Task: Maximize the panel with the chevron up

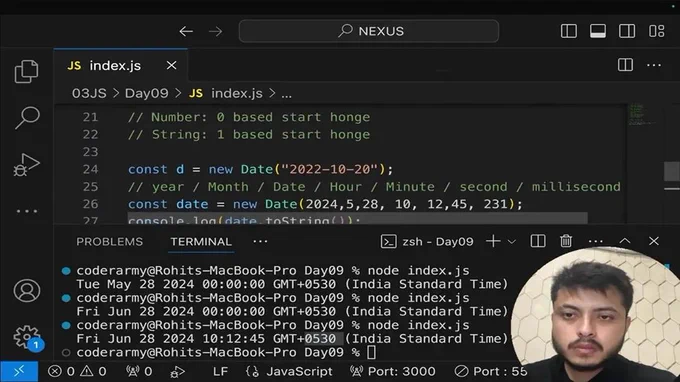Action: click(x=624, y=241)
